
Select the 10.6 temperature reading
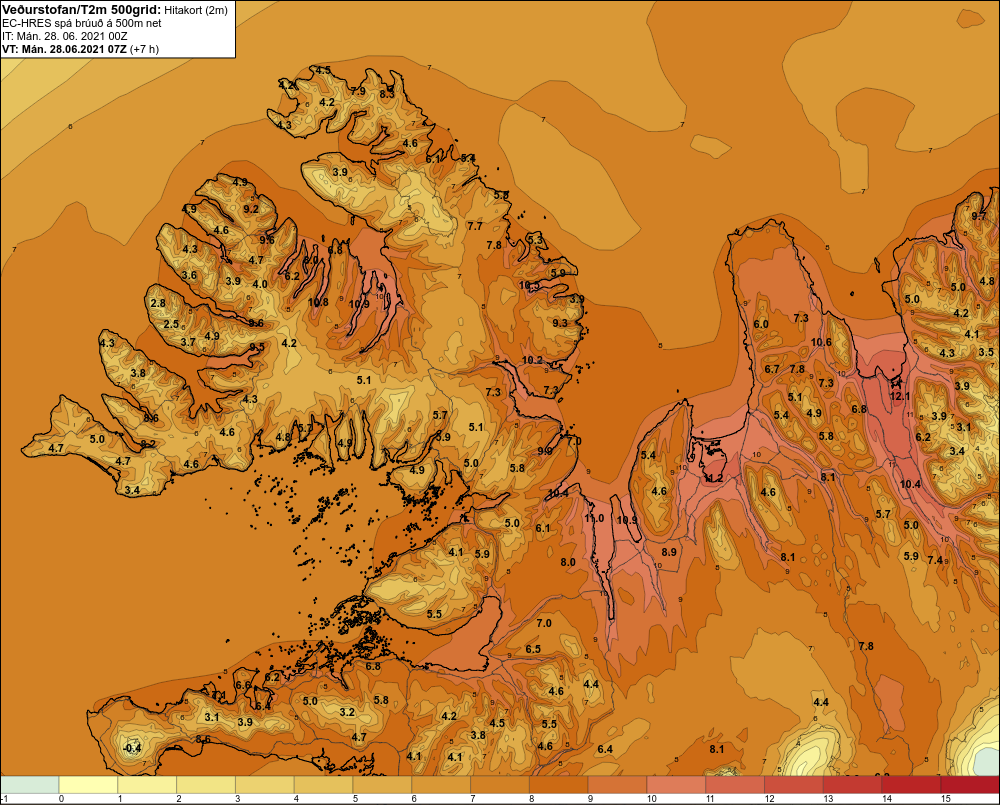821,342
